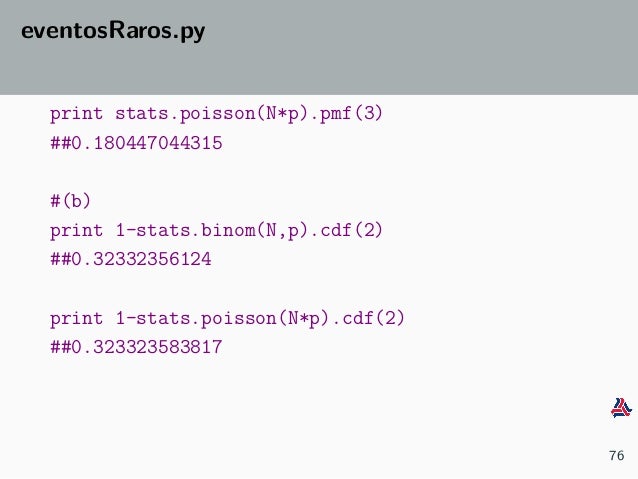Click the #(b) comment line
The width and height of the screenshot is (638, 479).
coord(70,201)
